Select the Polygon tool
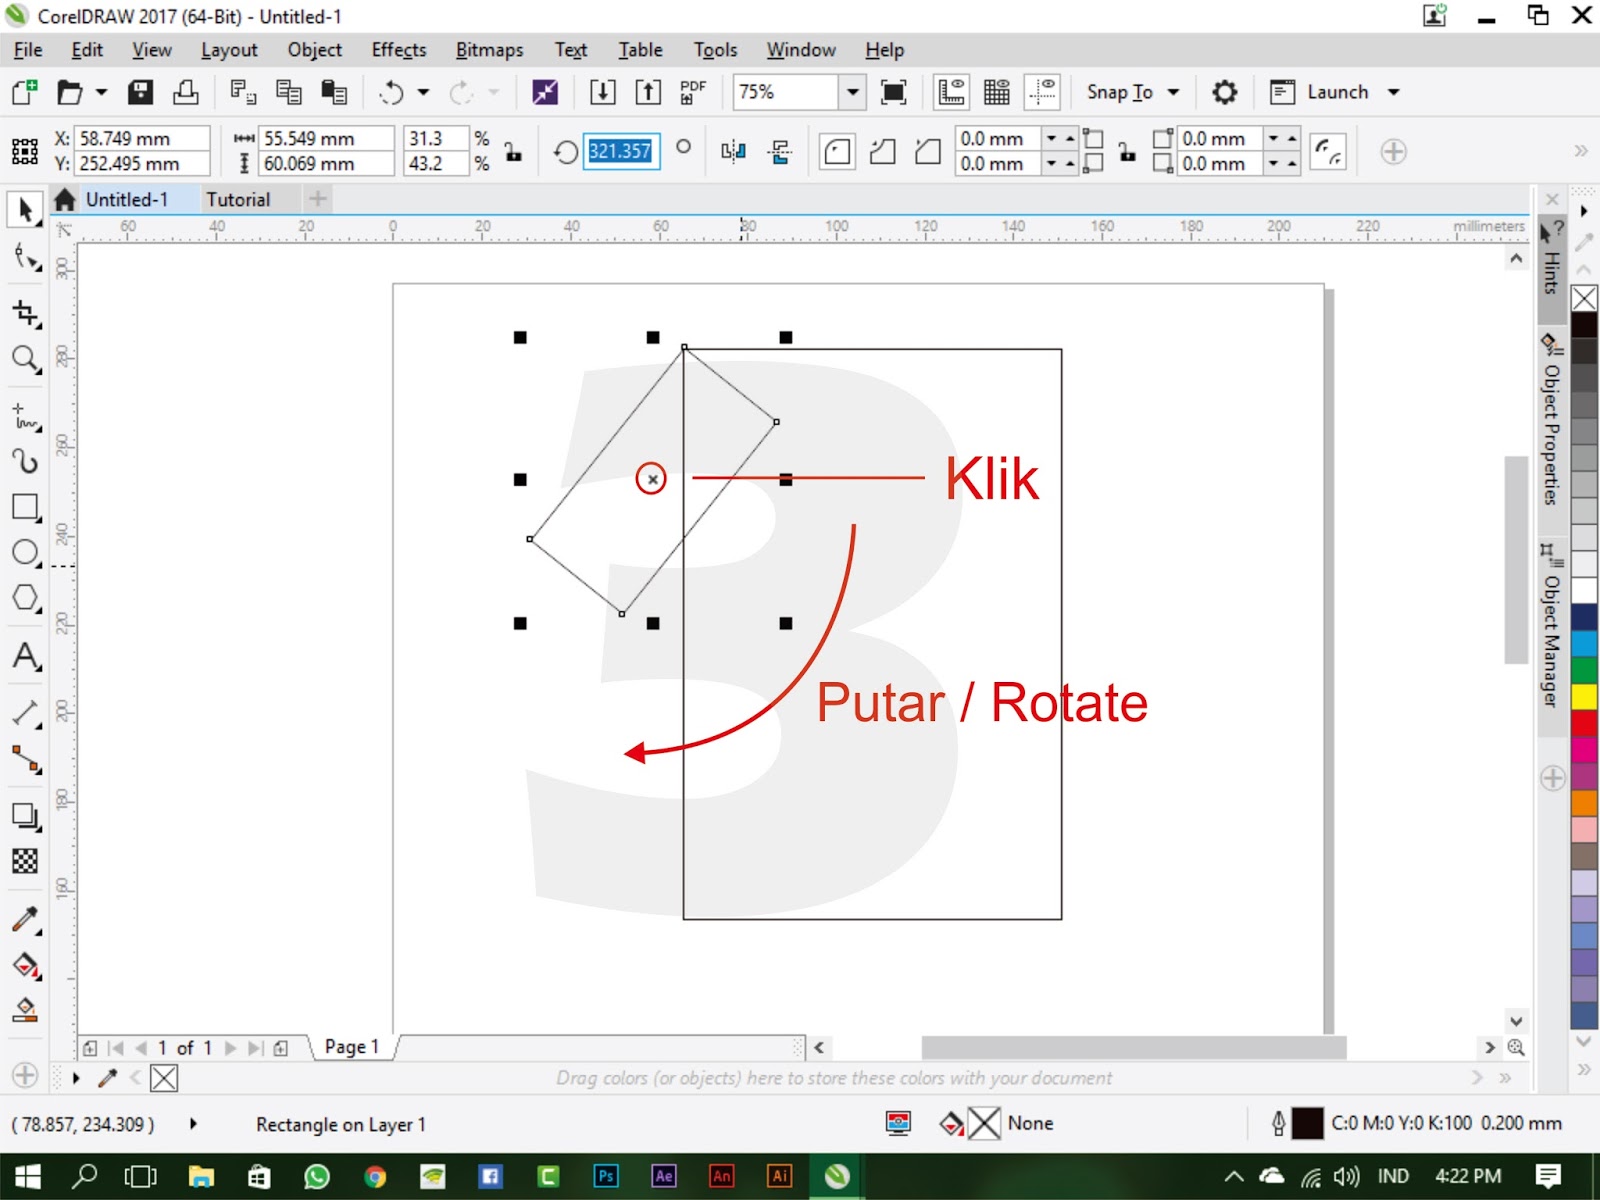 pos(25,598)
